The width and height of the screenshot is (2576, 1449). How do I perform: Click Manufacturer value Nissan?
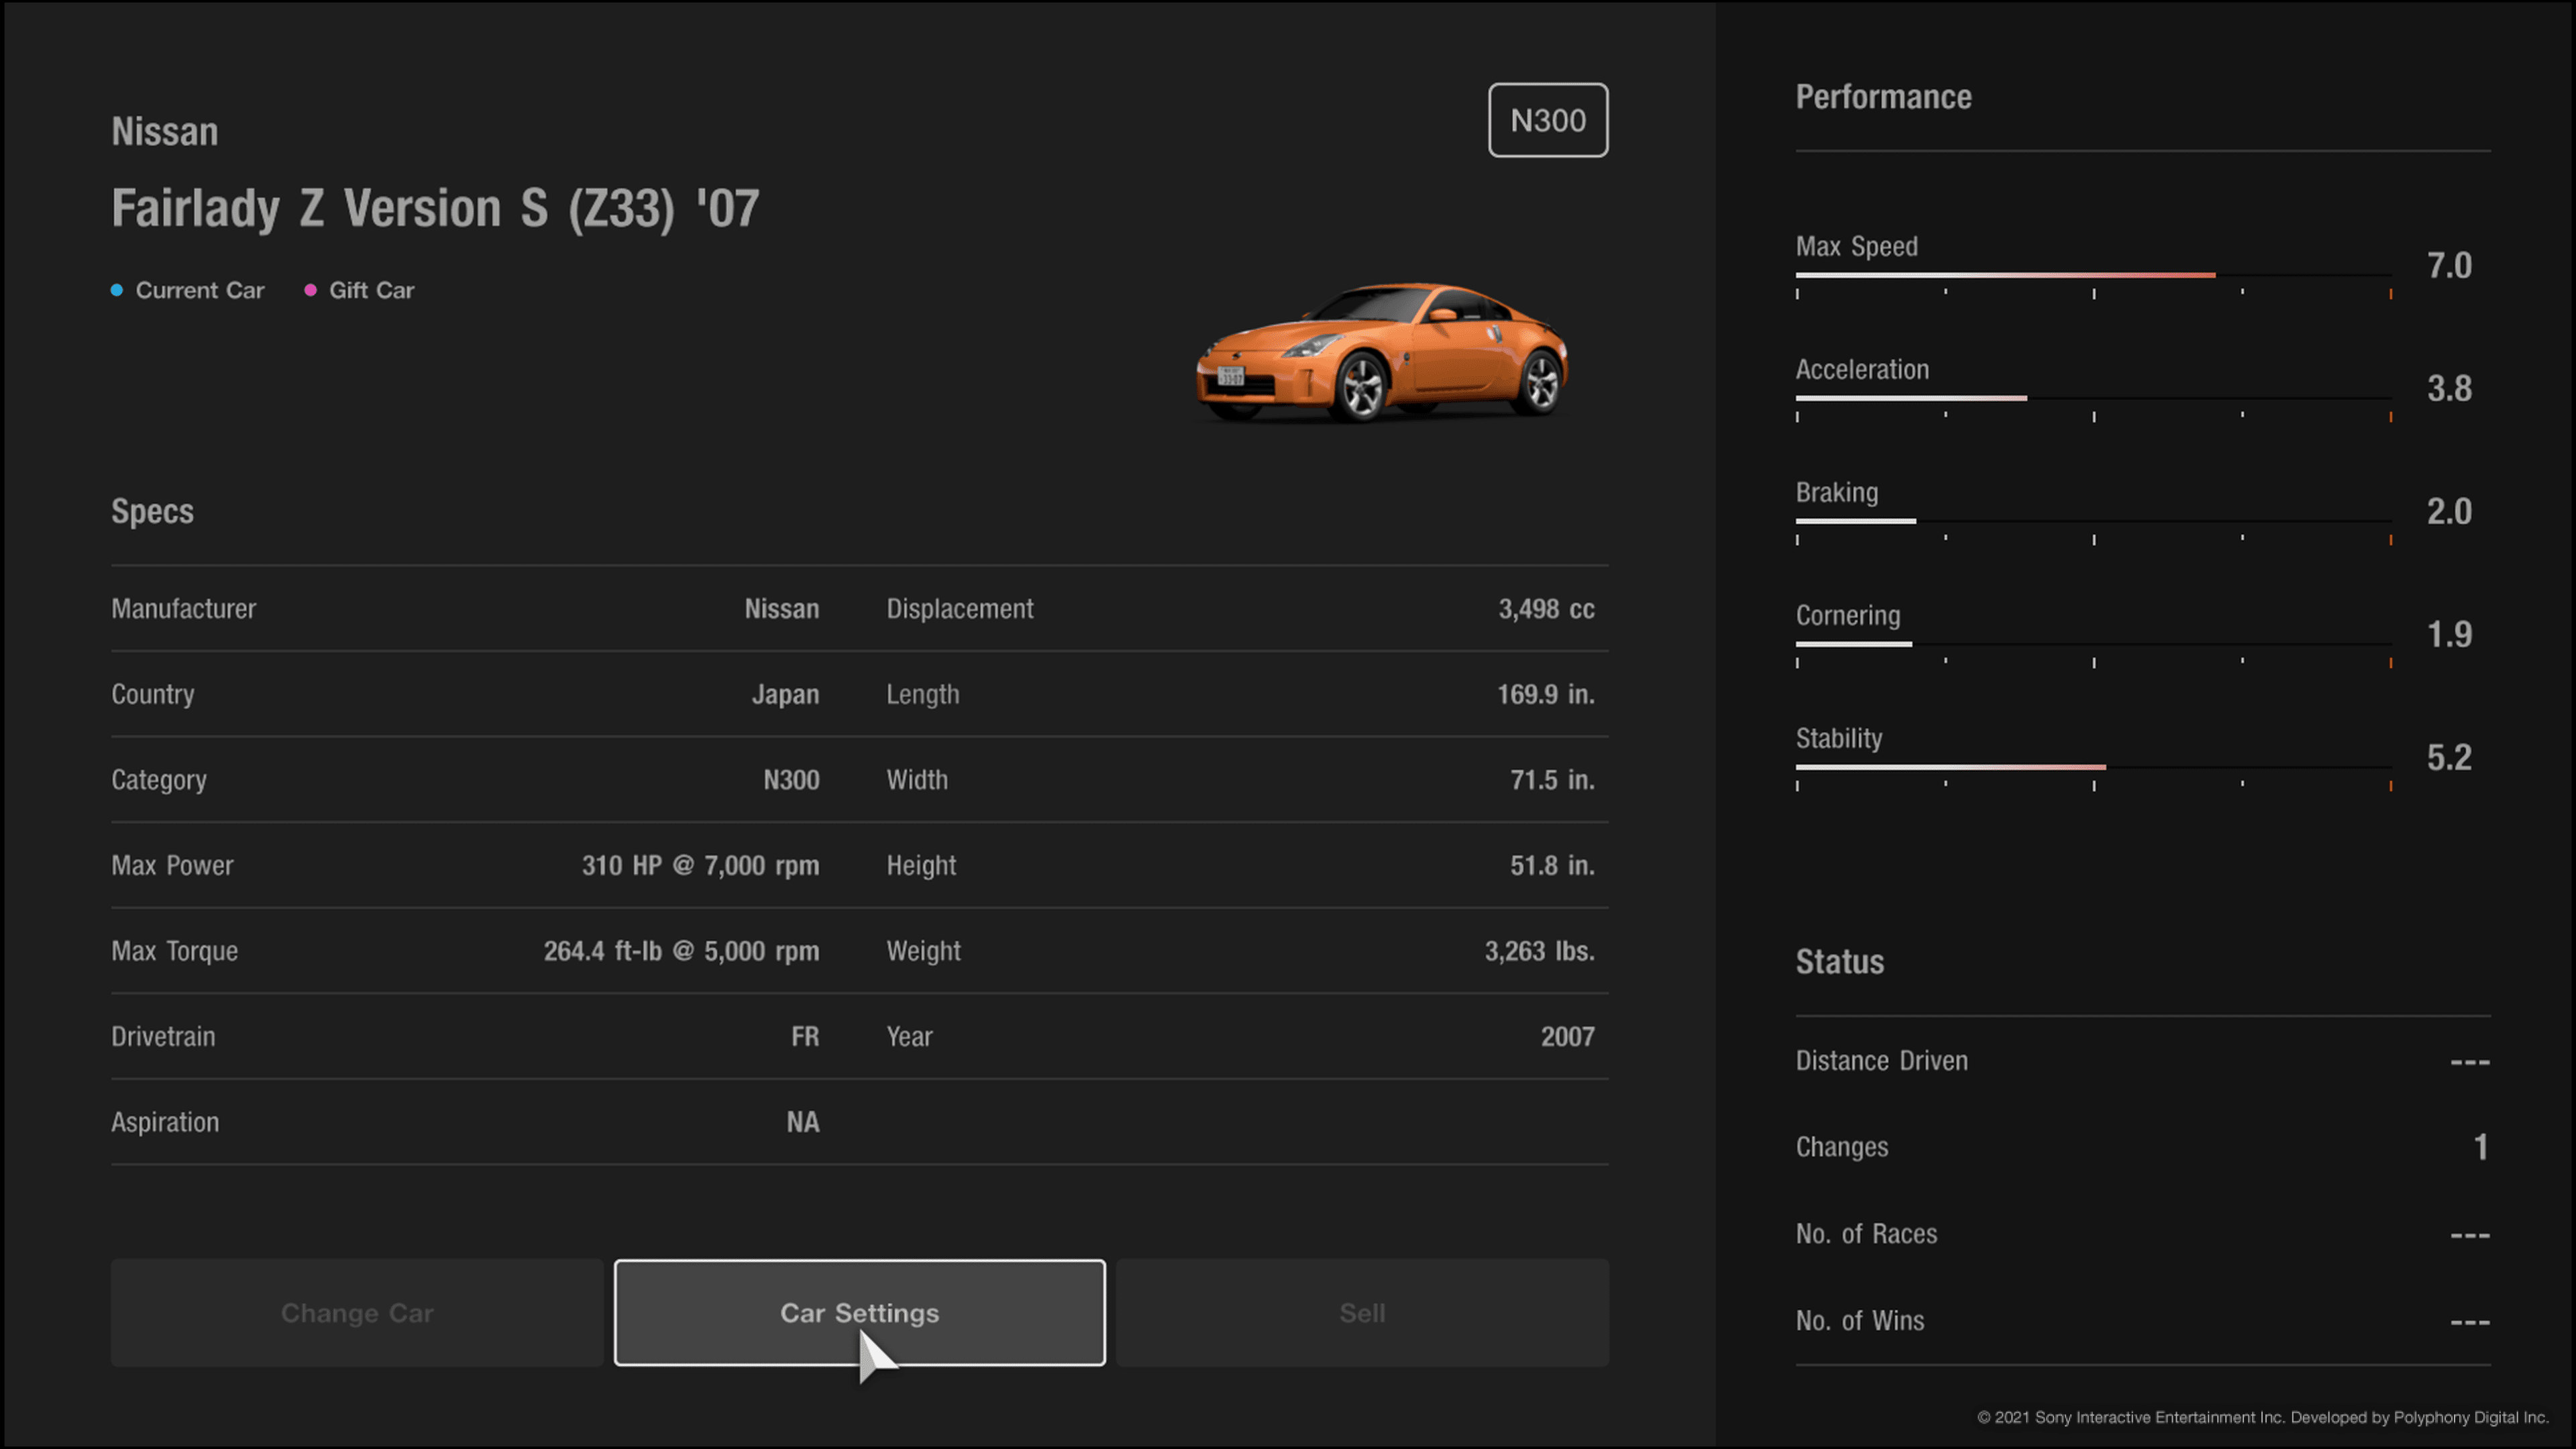click(781, 609)
